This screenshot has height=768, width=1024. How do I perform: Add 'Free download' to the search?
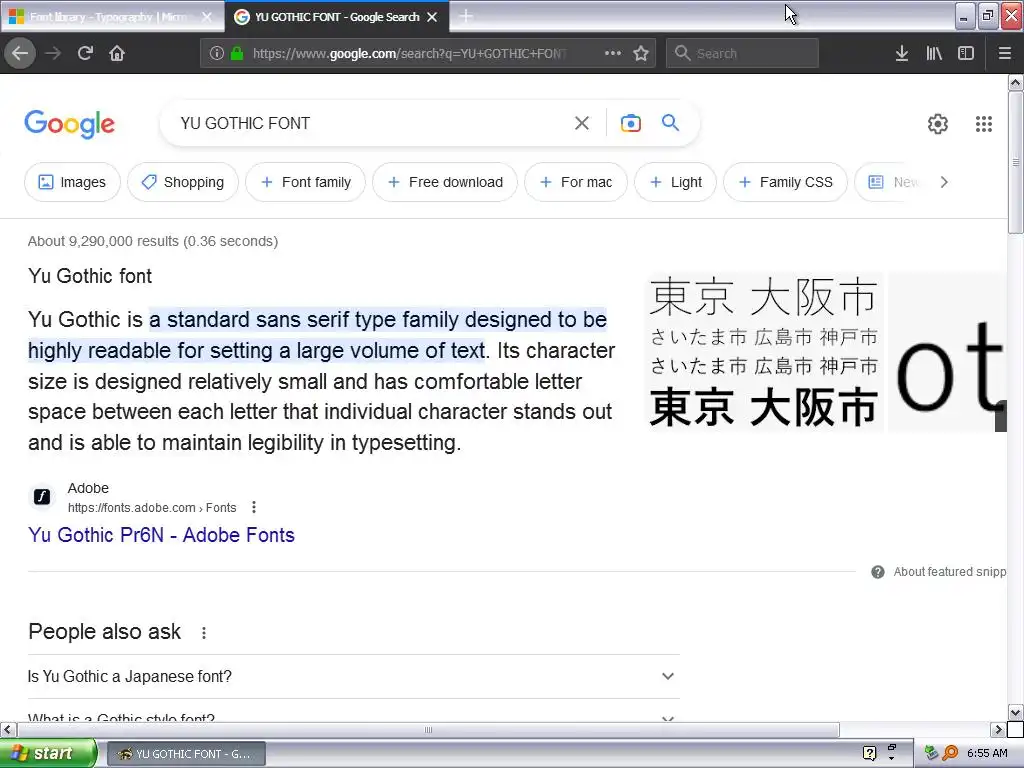click(x=445, y=182)
